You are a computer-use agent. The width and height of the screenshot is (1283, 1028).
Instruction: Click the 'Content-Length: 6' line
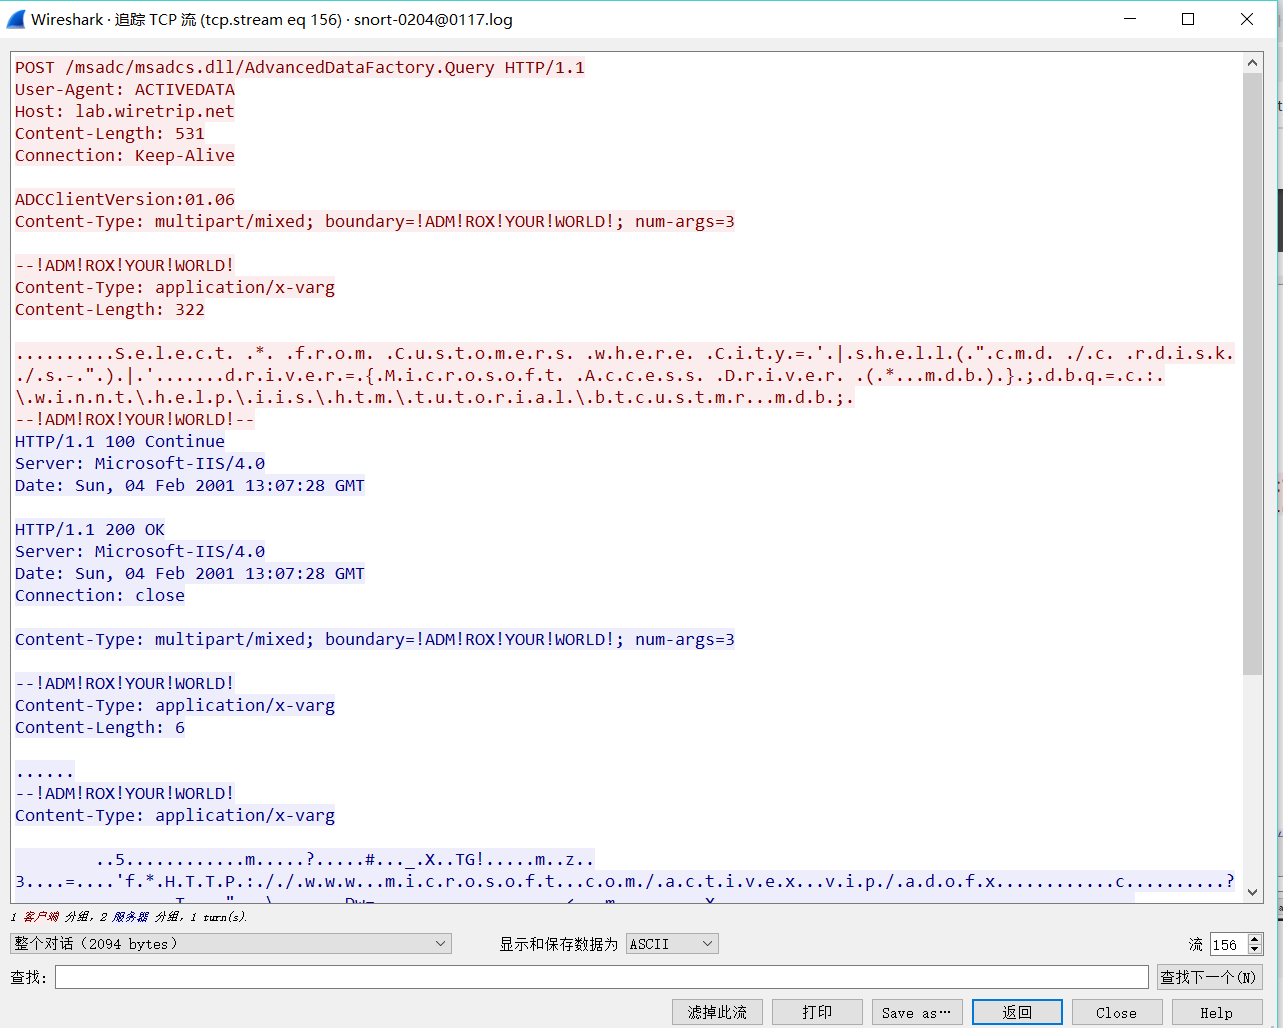(x=100, y=727)
